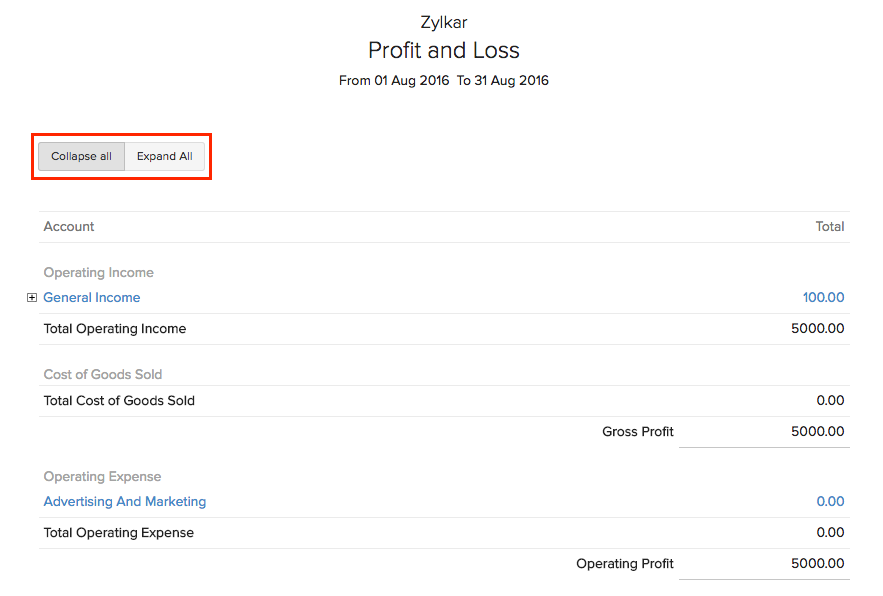Click the Account column header
This screenshot has height=596, width=883.
coord(69,227)
